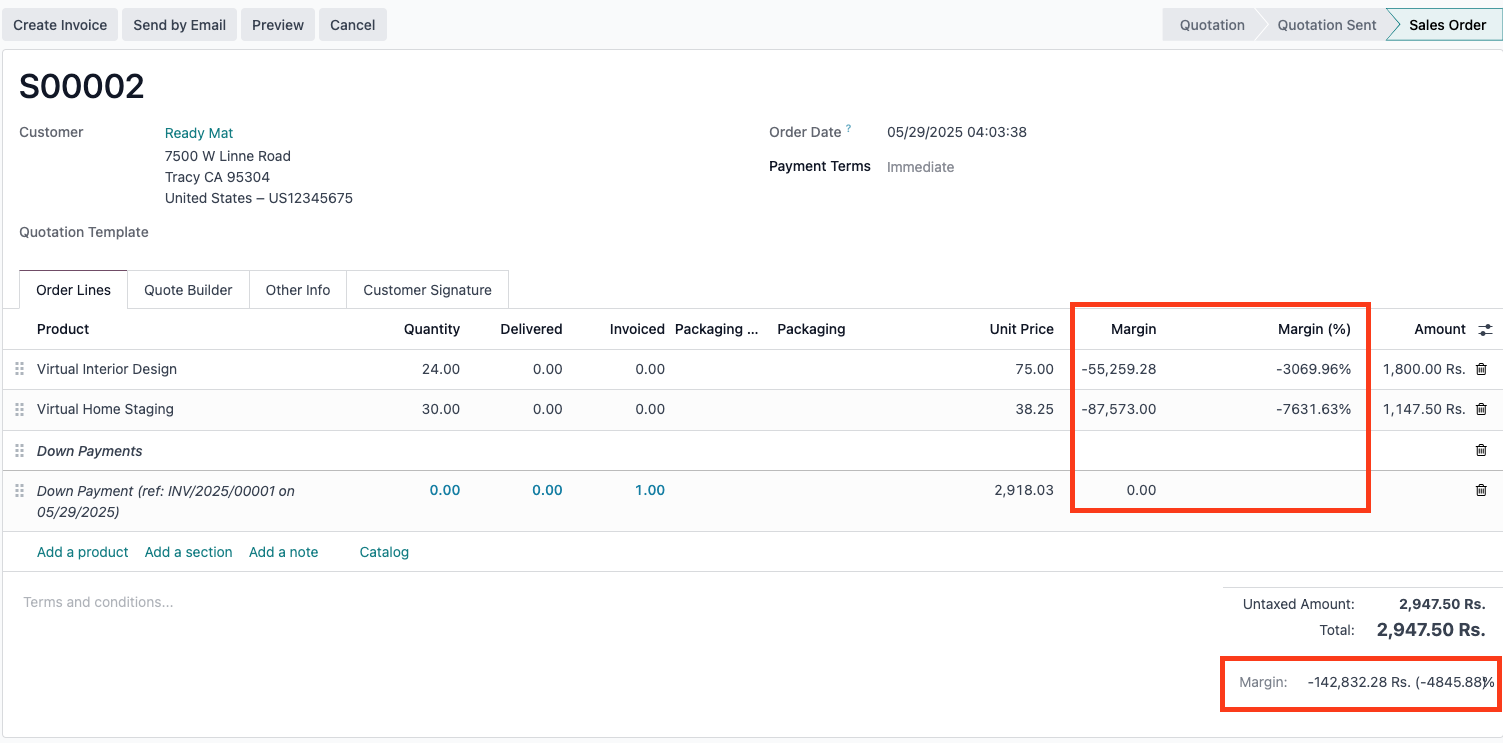The width and height of the screenshot is (1503, 743).
Task: Click the Virtual Home Staging product cell
Action: pyautogui.click(x=105, y=409)
